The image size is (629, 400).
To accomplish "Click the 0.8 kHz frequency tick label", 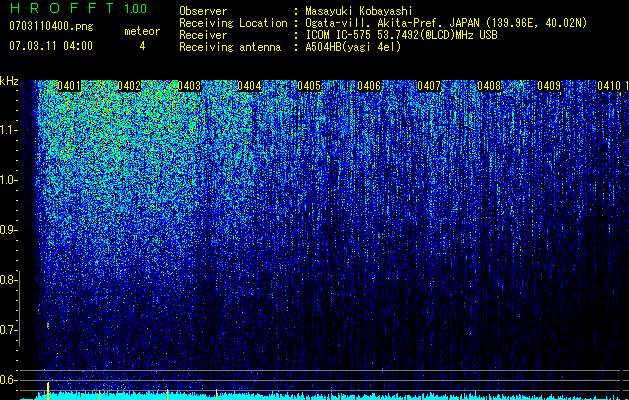I will (x=7, y=280).
